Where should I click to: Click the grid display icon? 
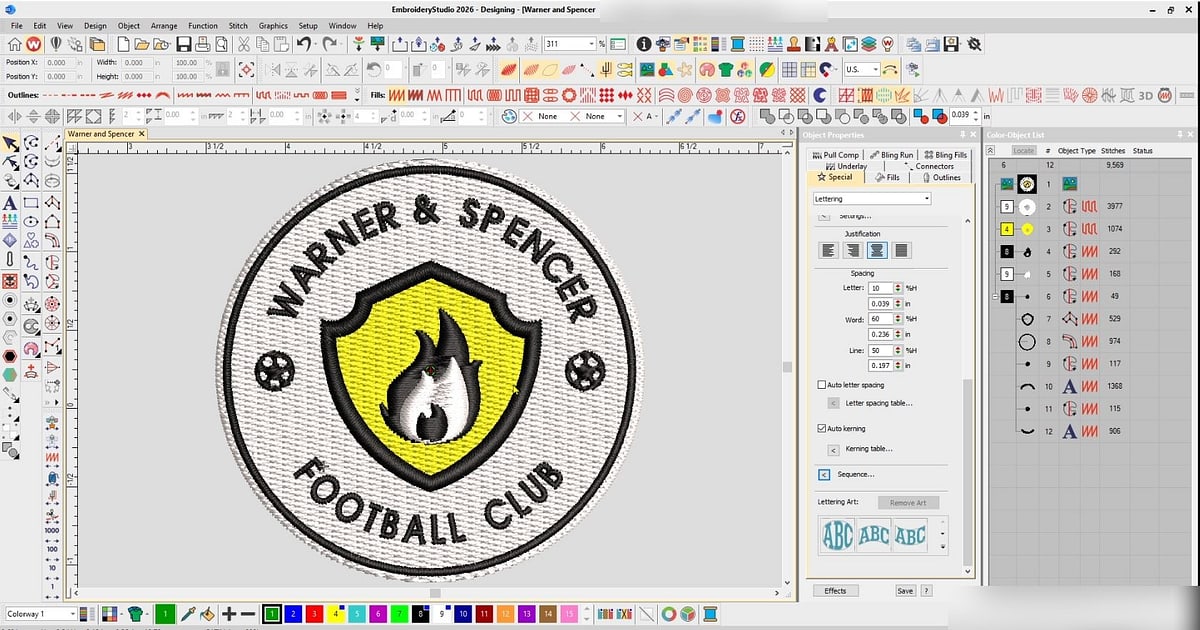click(x=789, y=69)
